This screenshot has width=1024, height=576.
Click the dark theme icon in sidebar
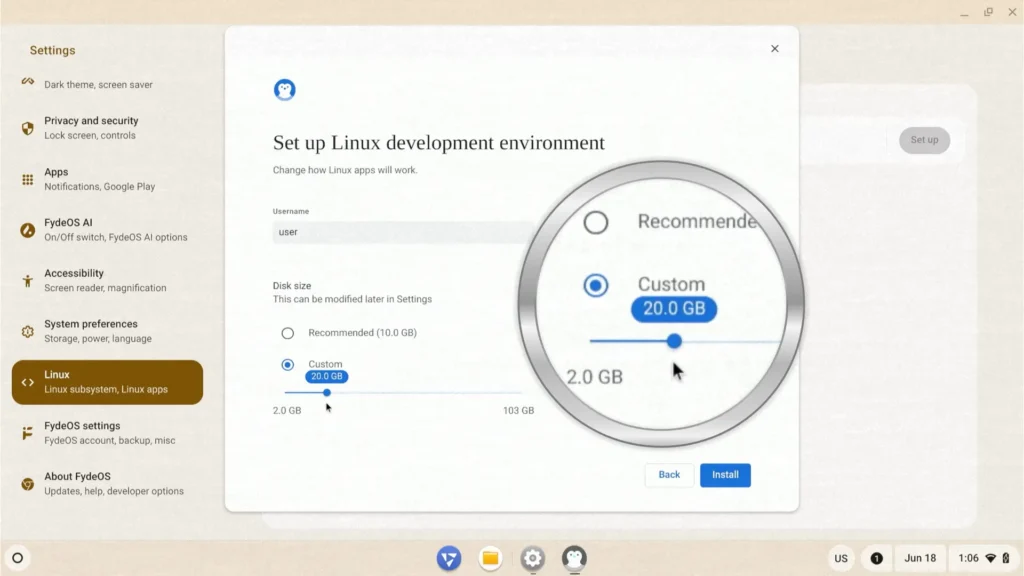pos(27,82)
